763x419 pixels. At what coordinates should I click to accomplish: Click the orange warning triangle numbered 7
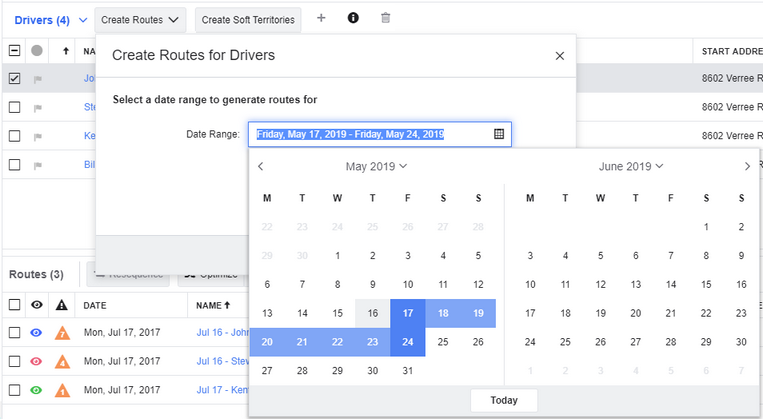point(62,333)
